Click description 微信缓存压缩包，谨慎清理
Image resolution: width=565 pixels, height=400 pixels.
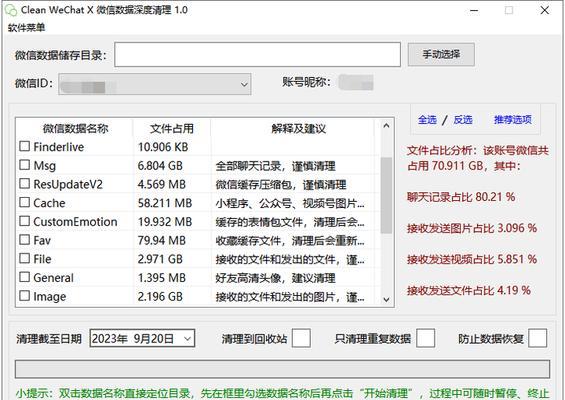tap(281, 185)
